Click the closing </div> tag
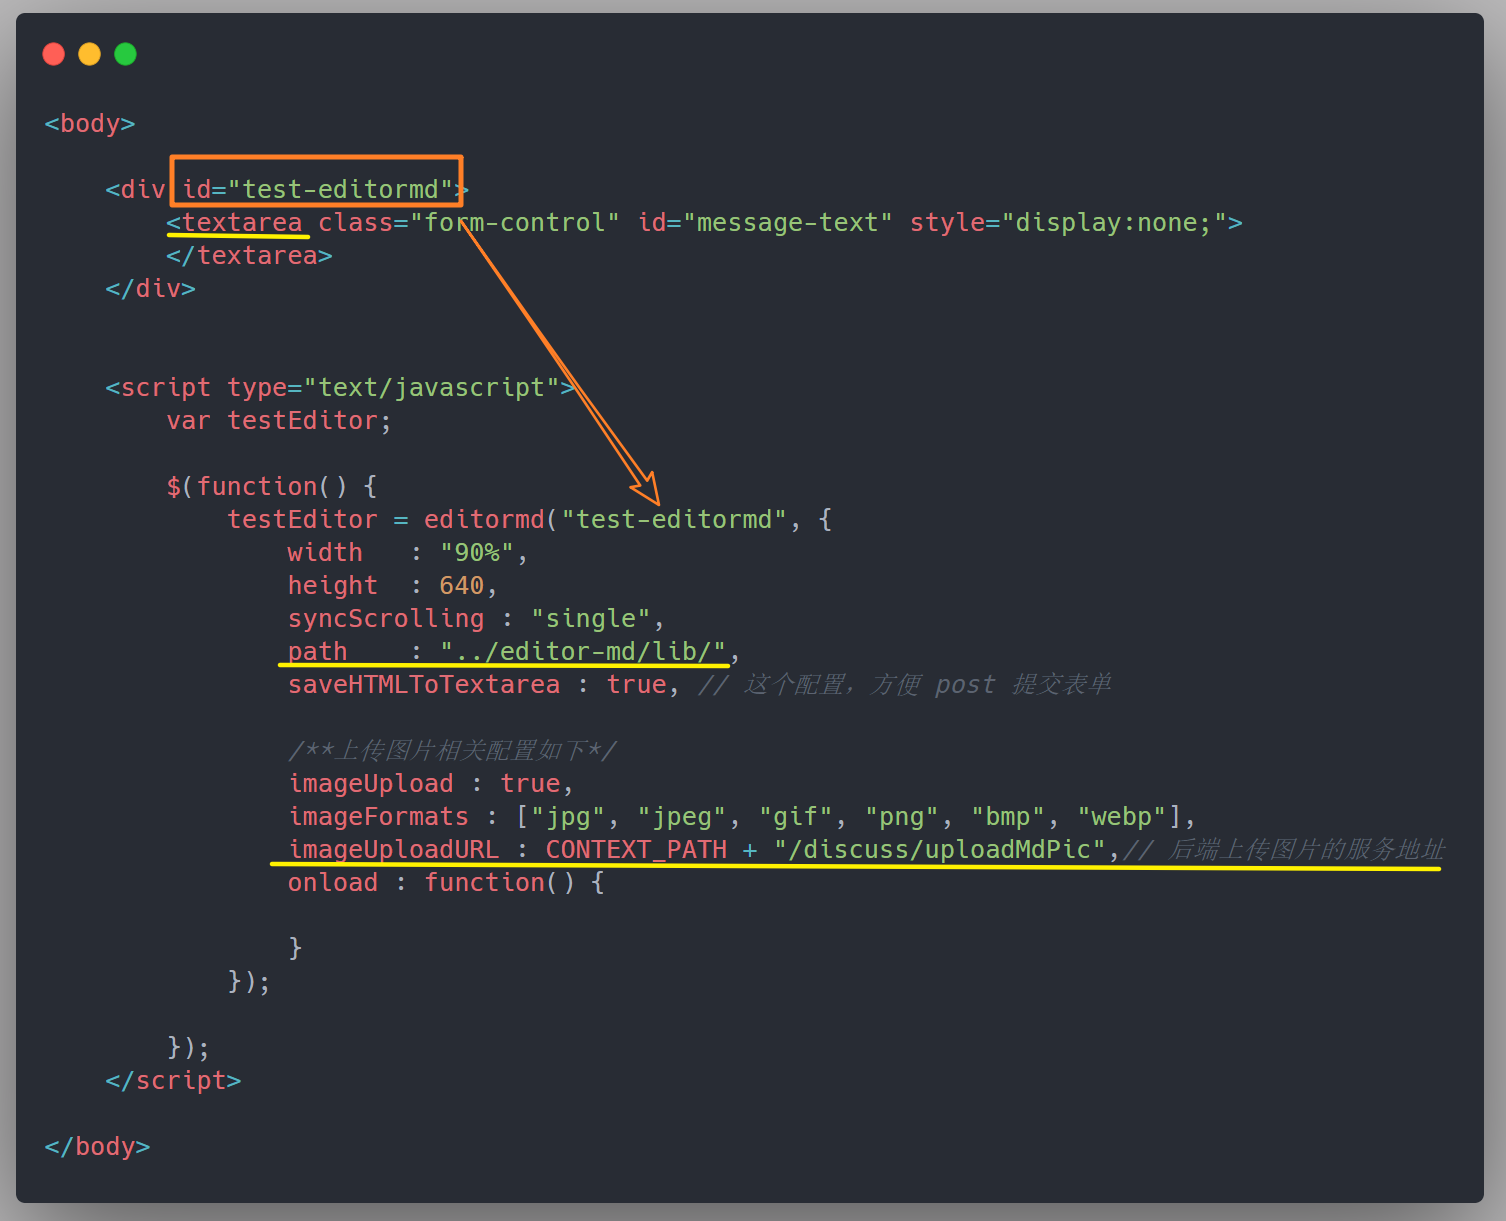This screenshot has width=1506, height=1221. [x=151, y=288]
